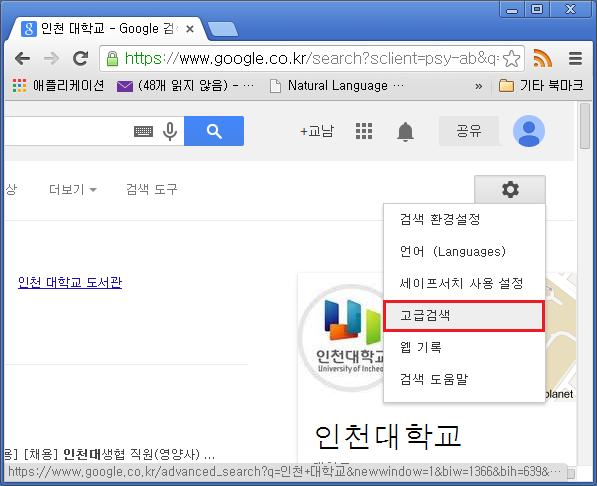
Task: Select 검색 환경설정 from settings menu
Action: click(465, 219)
